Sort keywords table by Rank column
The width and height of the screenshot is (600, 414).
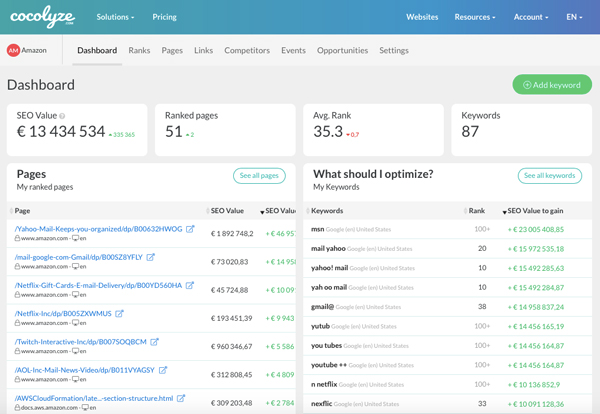click(474, 211)
